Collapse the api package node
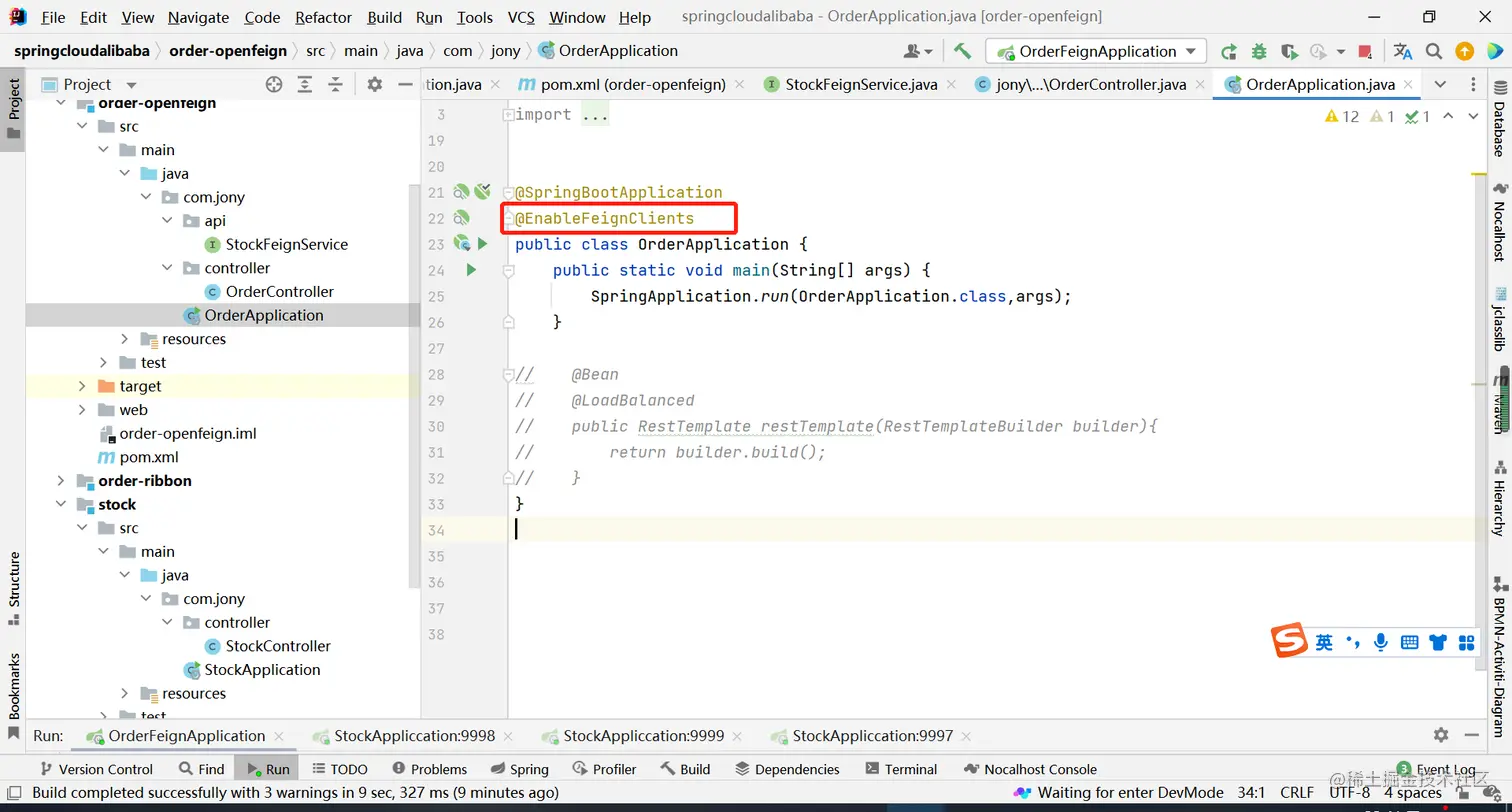The height and width of the screenshot is (812, 1512). point(167,221)
